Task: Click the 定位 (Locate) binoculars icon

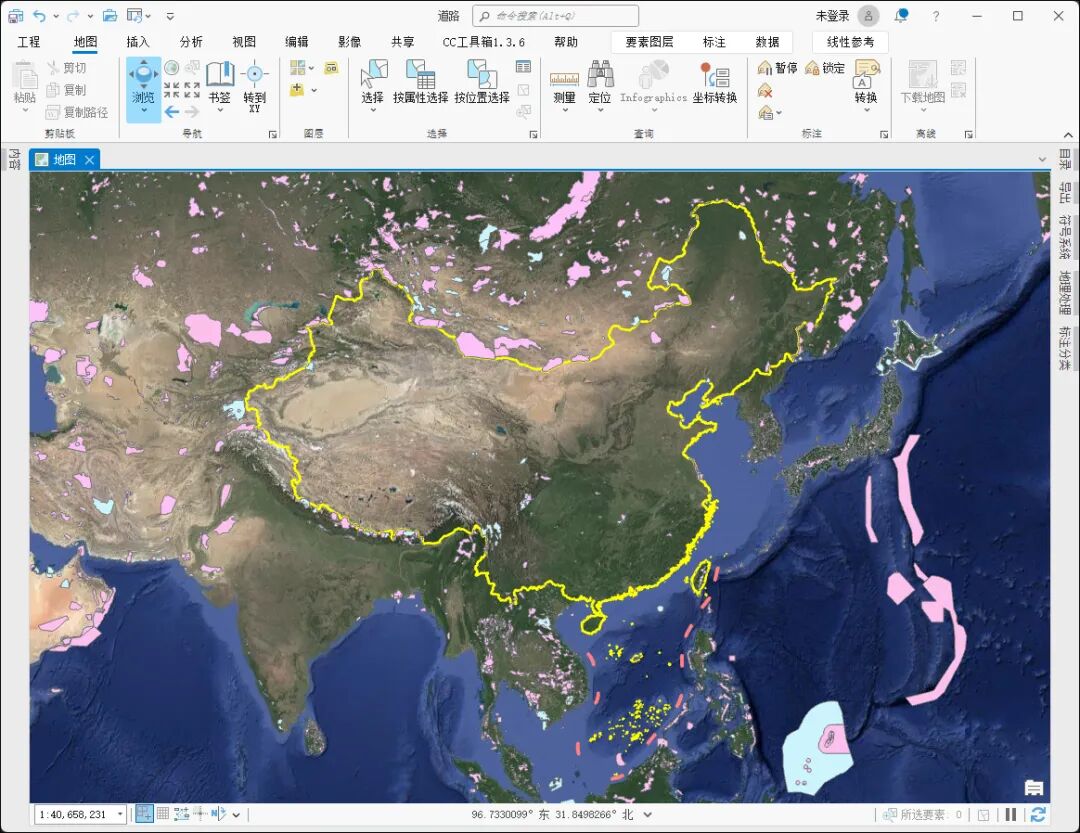Action: 600,82
